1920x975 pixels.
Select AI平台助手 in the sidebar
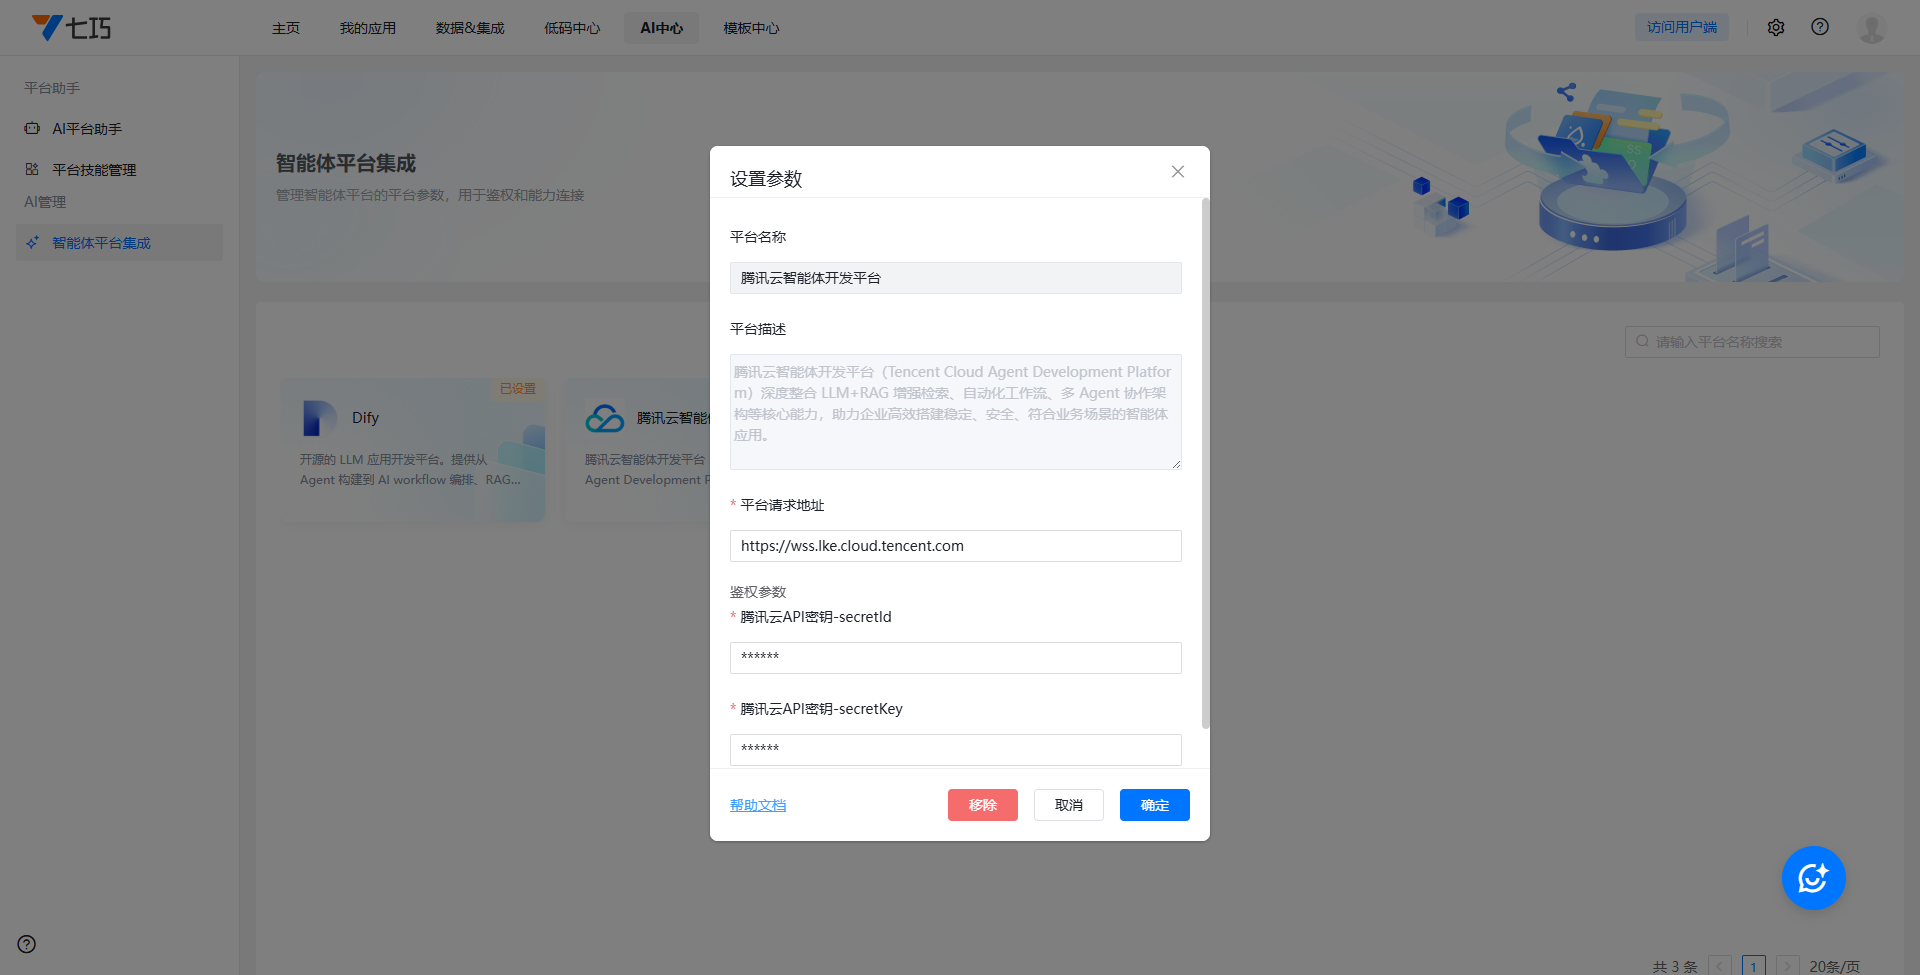tap(87, 129)
